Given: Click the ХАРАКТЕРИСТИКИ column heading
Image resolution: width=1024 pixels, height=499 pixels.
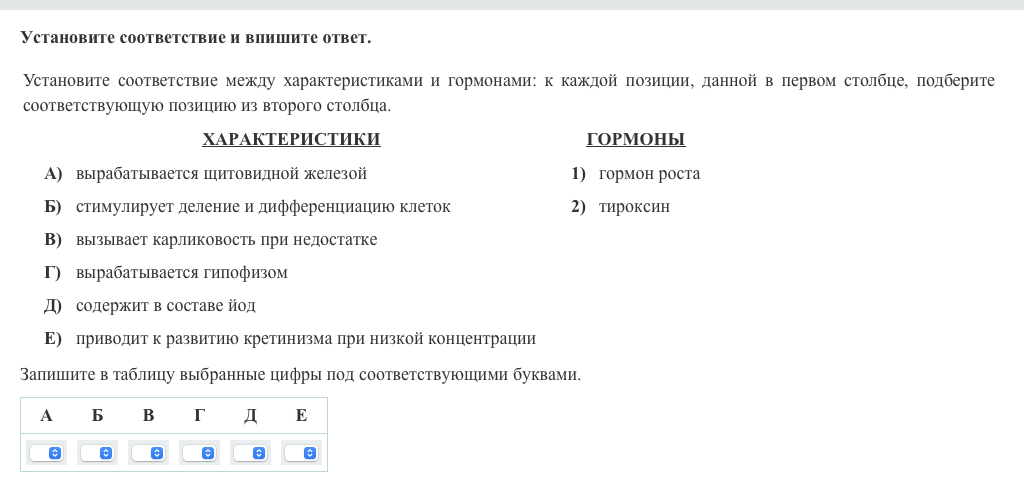Looking at the screenshot, I should (291, 140).
